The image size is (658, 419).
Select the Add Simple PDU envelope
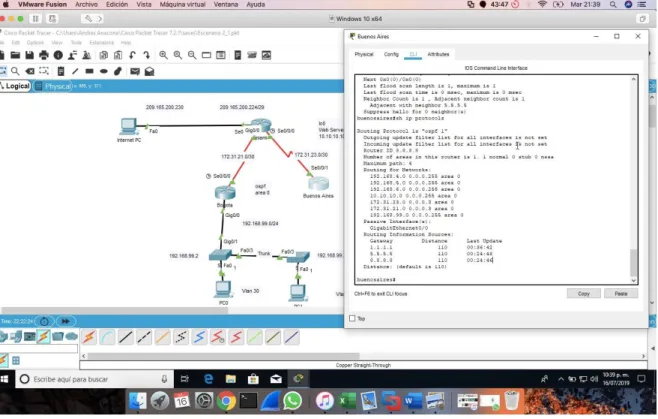135,71
